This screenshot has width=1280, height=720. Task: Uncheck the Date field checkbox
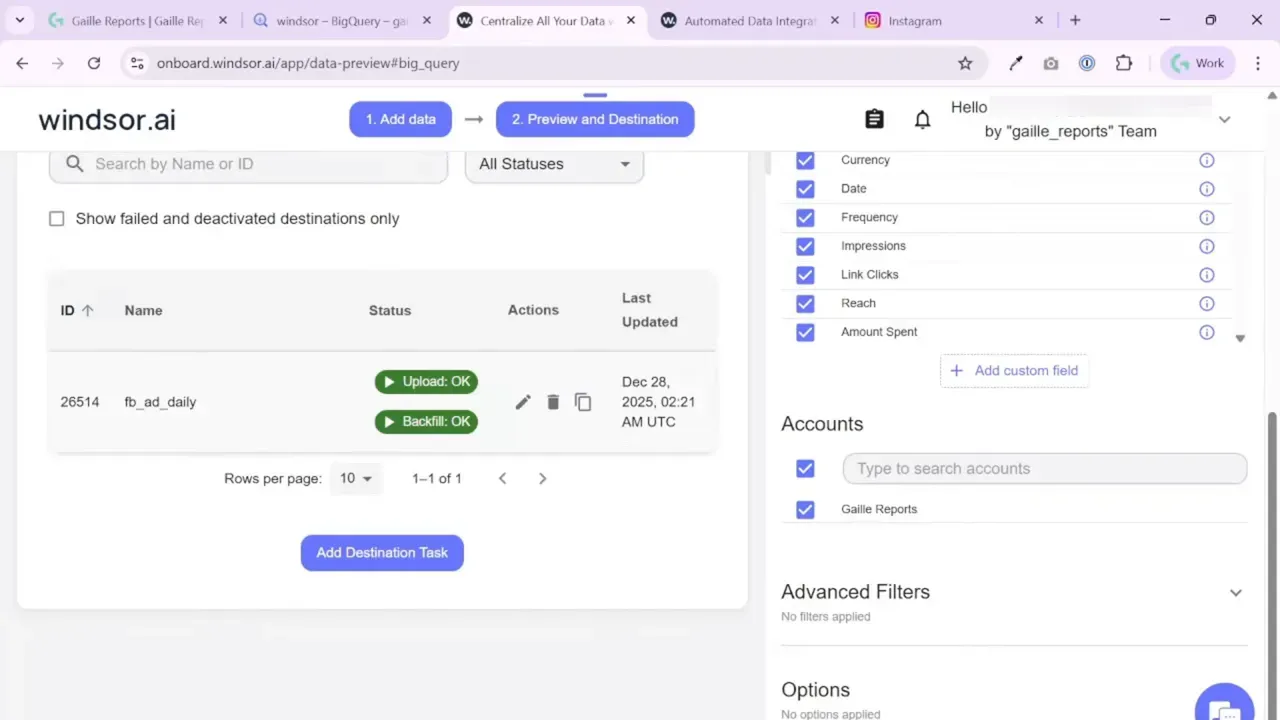click(x=805, y=189)
